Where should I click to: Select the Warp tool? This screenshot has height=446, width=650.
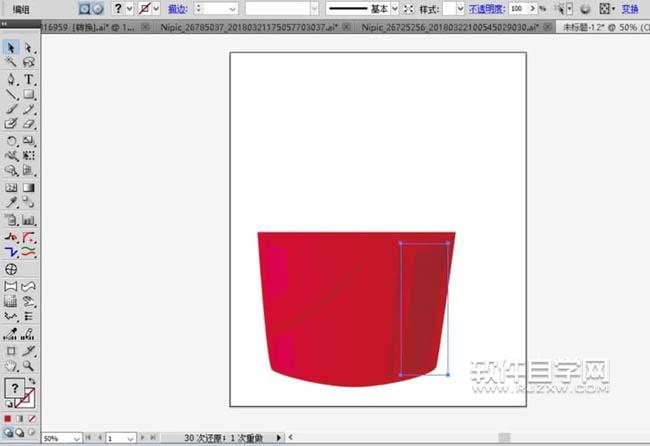pos(11,155)
